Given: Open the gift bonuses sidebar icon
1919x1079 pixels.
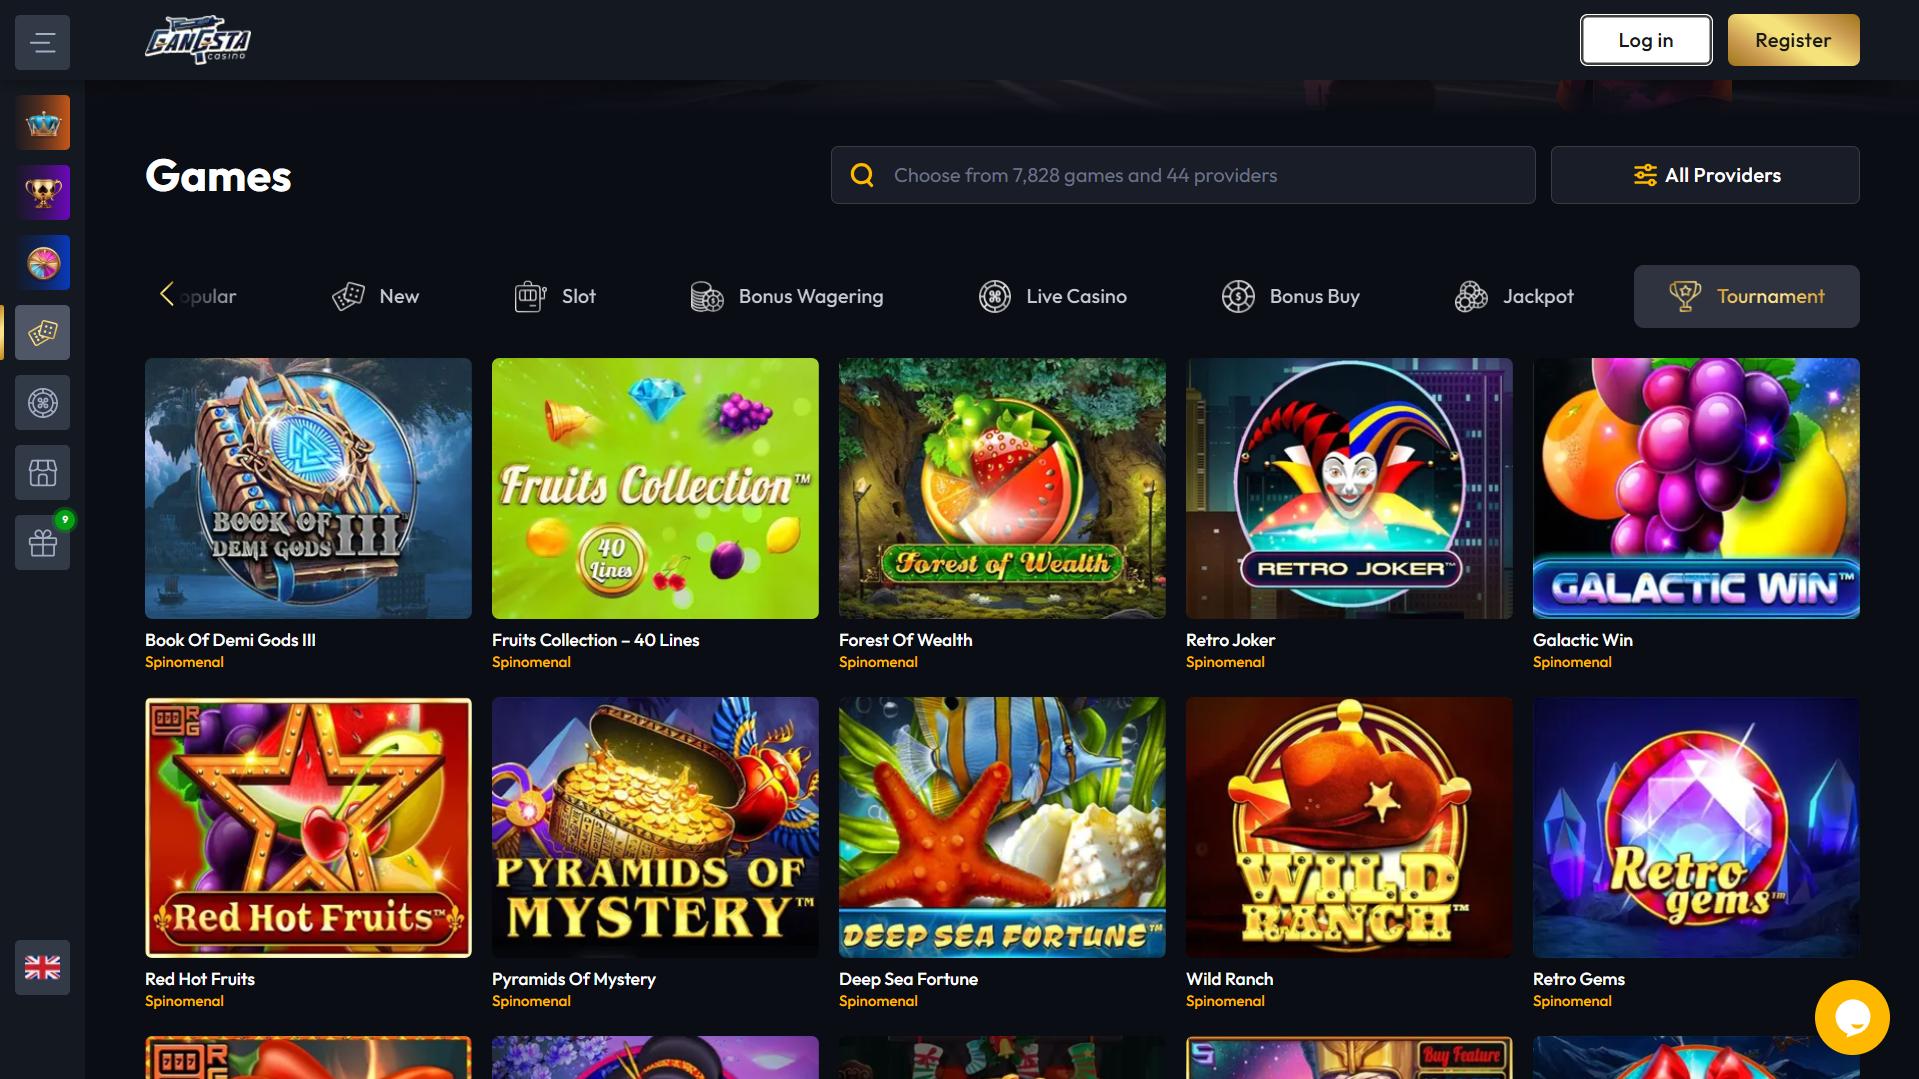Looking at the screenshot, I should pyautogui.click(x=42, y=543).
